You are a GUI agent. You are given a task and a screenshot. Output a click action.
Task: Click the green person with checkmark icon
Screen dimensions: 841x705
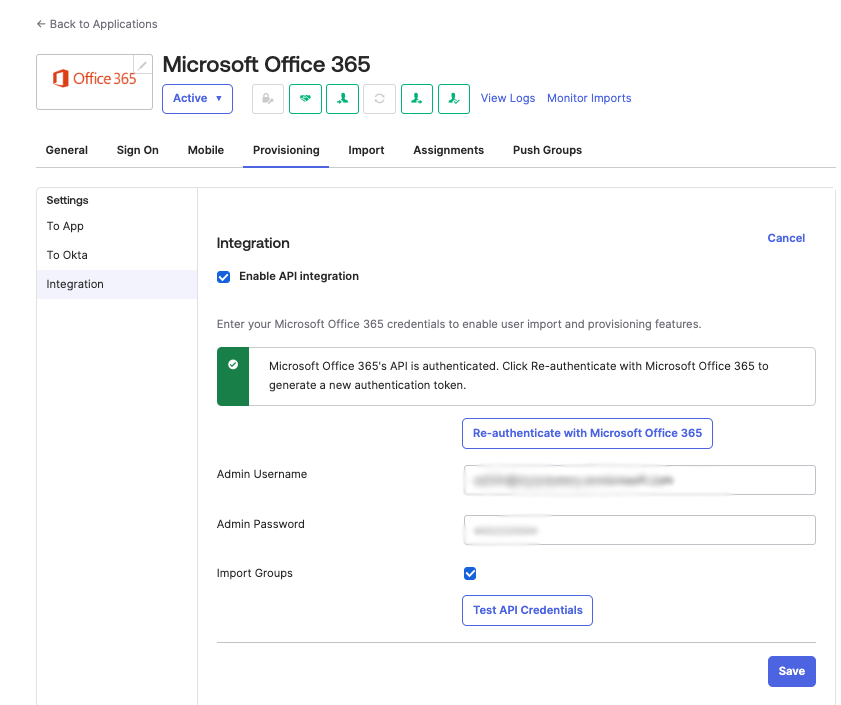(x=454, y=99)
